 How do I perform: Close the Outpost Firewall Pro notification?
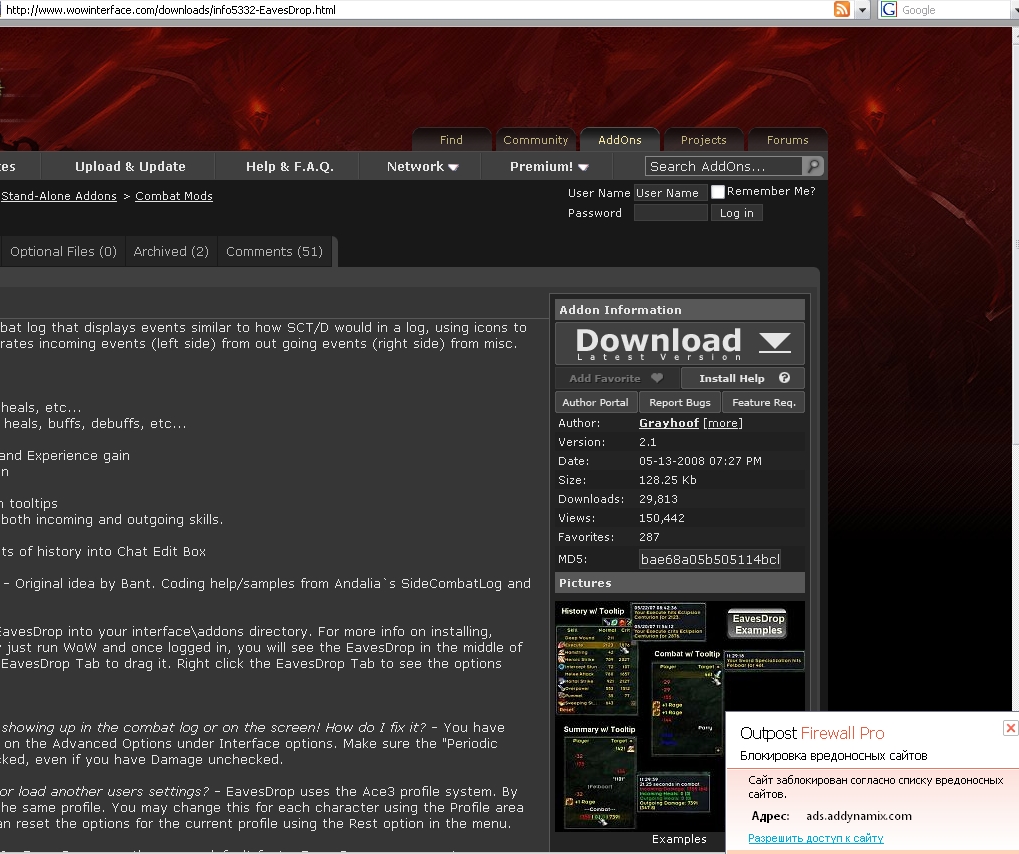click(1010, 729)
